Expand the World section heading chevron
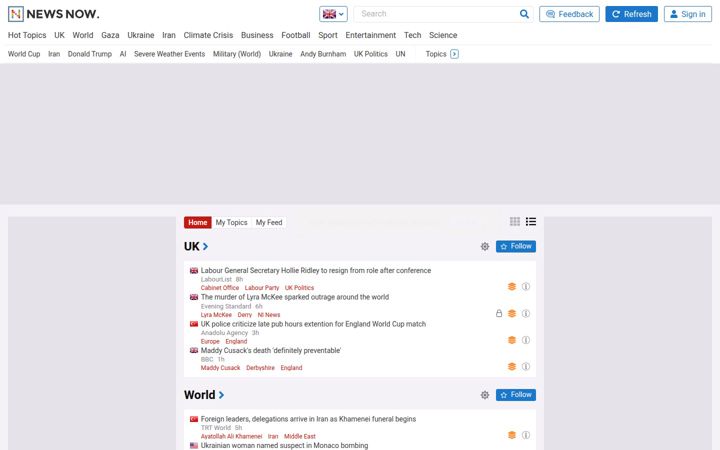720x450 pixels. (x=221, y=395)
